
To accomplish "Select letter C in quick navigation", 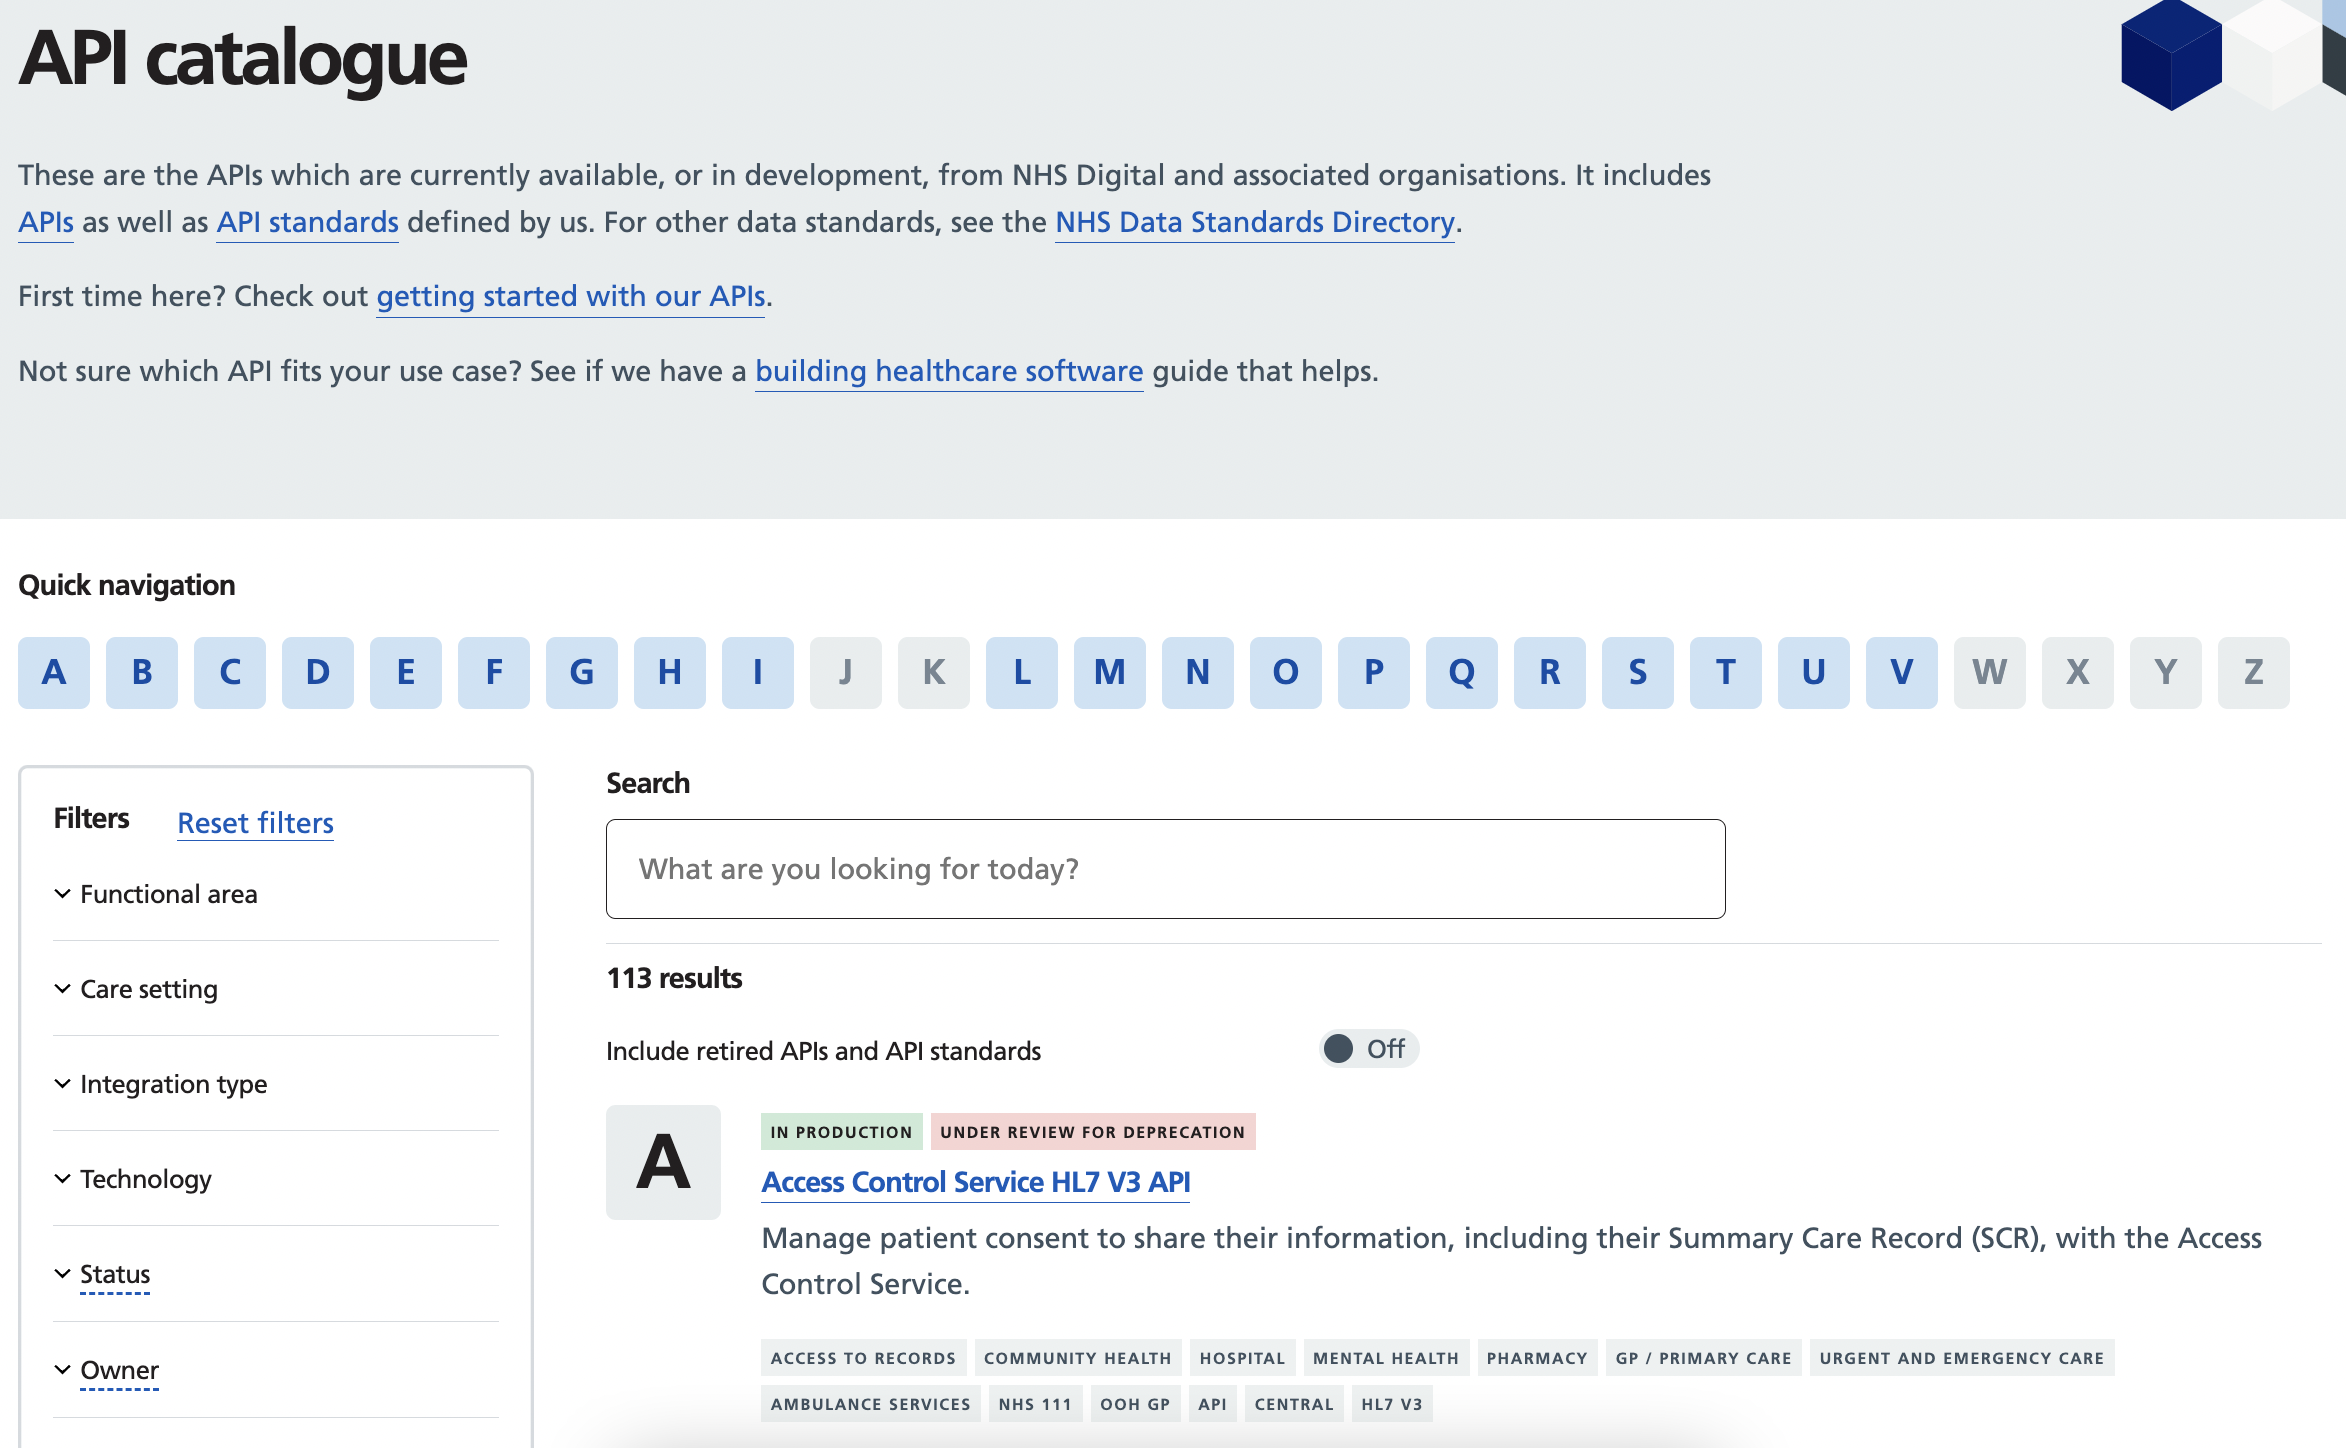I will [230, 672].
